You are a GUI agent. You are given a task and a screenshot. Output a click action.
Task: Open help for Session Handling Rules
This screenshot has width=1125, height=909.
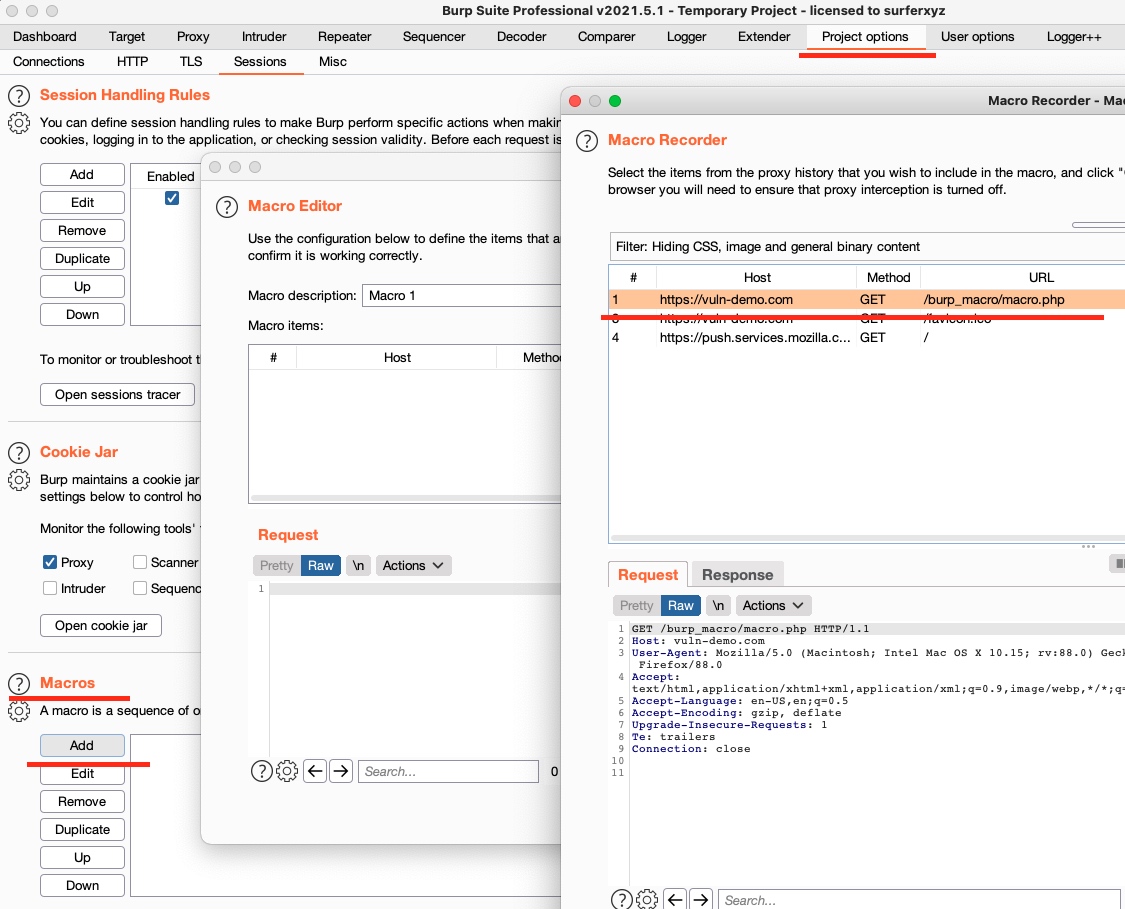point(19,95)
